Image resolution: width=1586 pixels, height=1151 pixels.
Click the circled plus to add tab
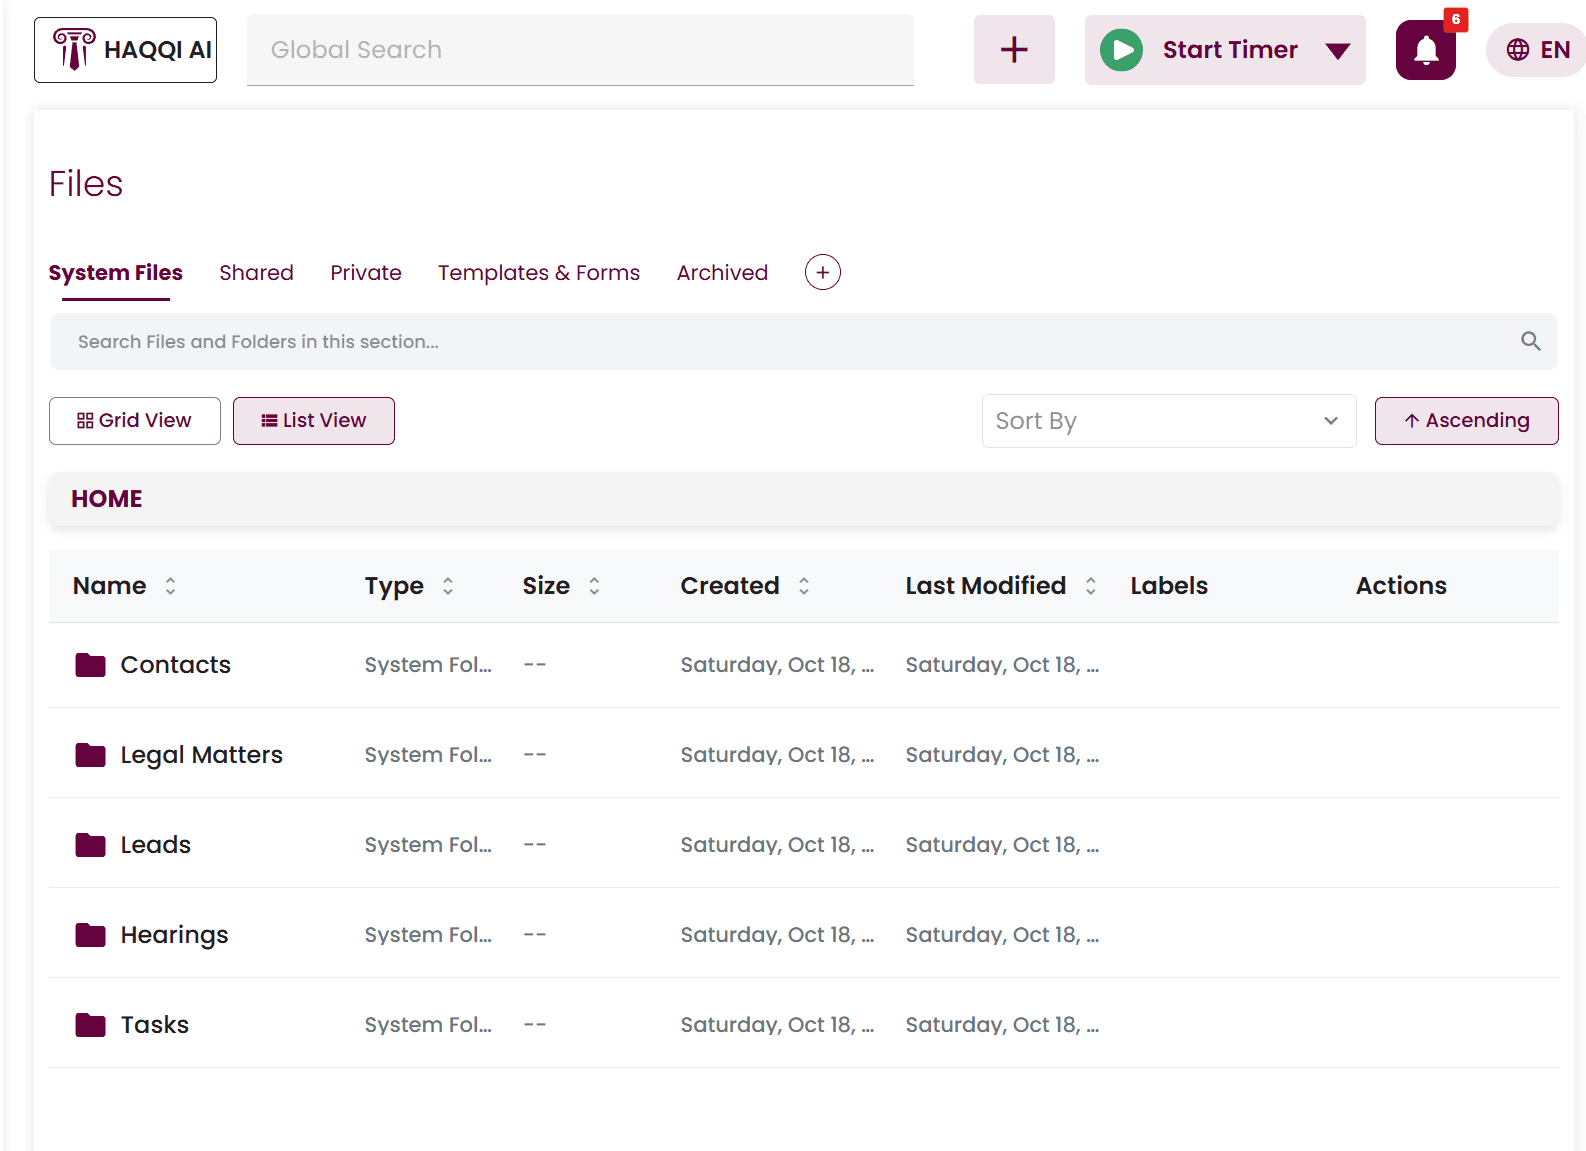click(823, 272)
